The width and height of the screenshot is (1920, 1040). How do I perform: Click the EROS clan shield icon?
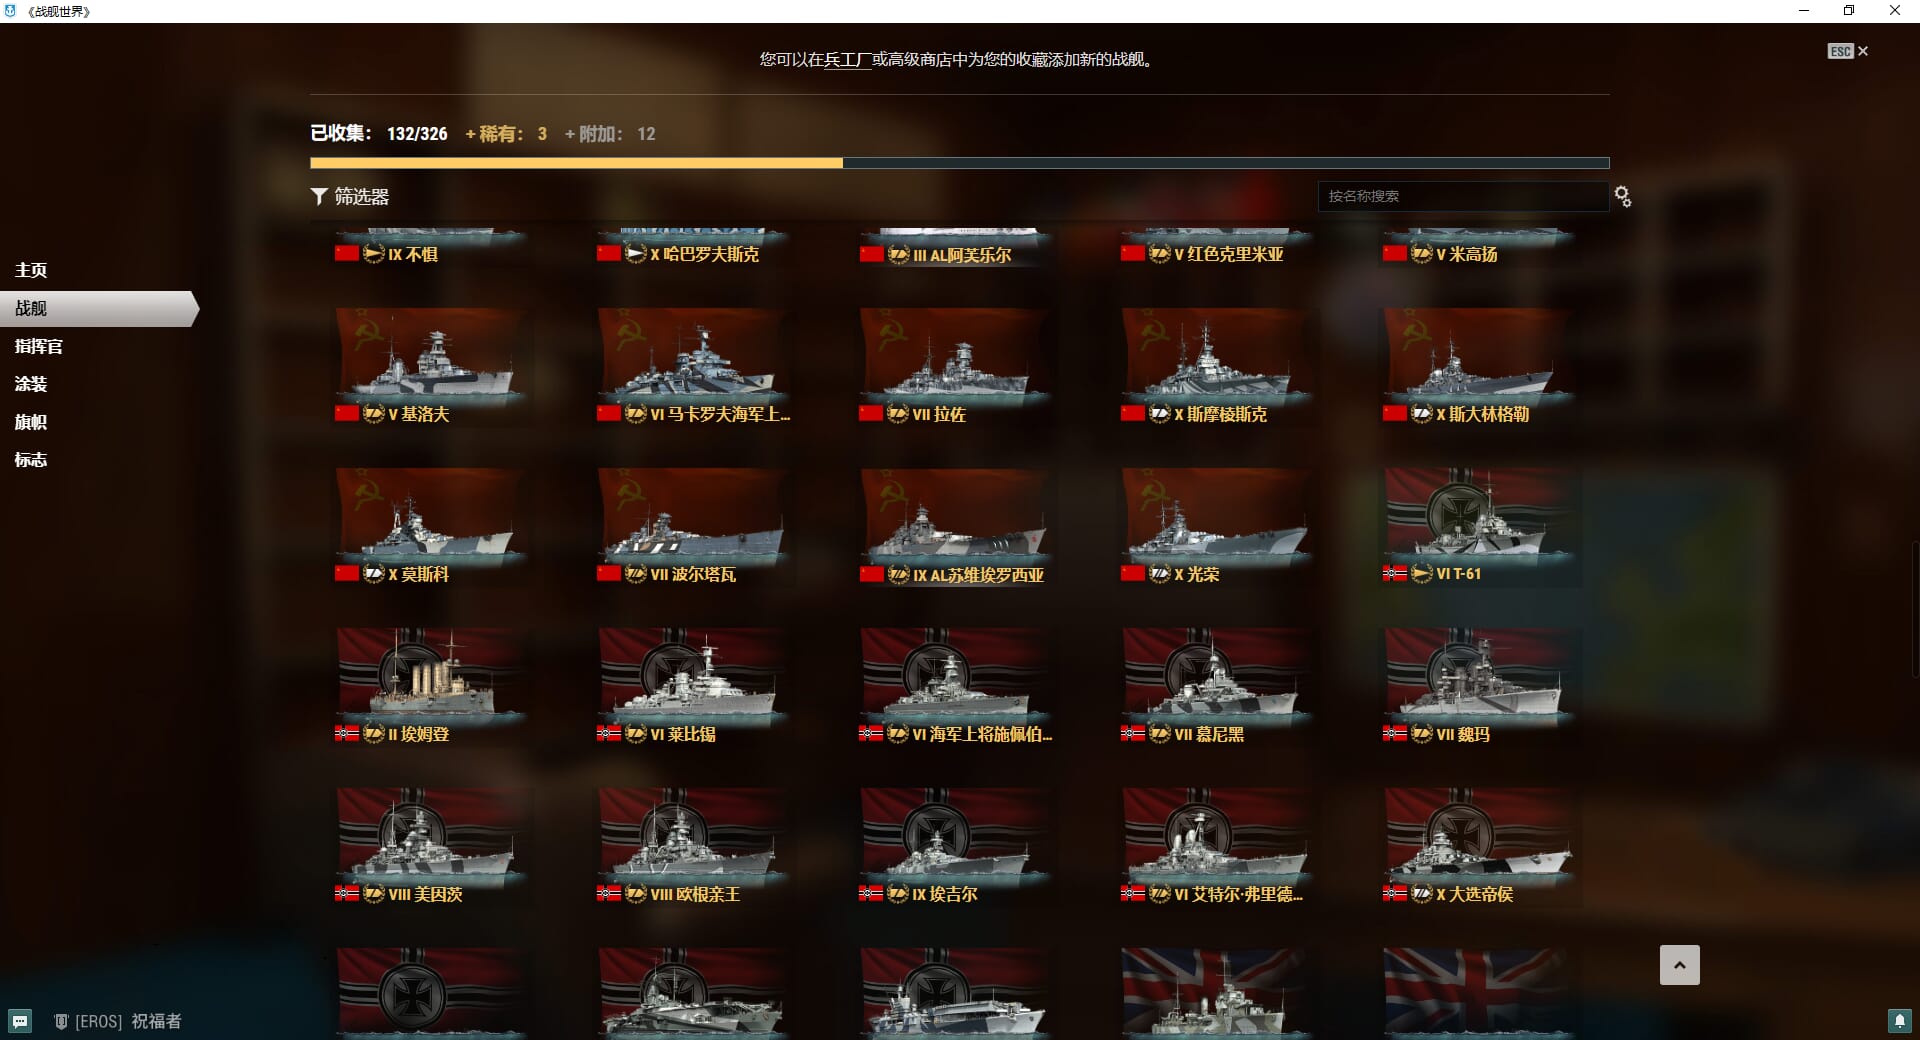(61, 1021)
